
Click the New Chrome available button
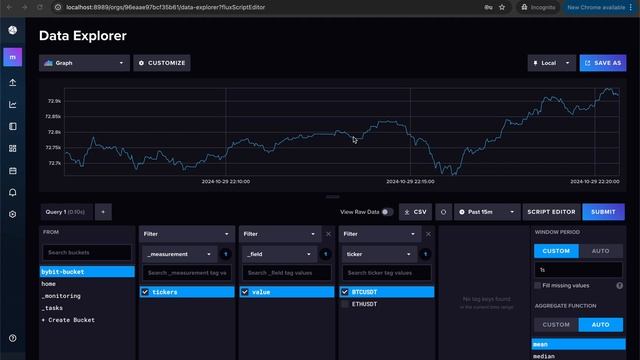tap(600, 7)
